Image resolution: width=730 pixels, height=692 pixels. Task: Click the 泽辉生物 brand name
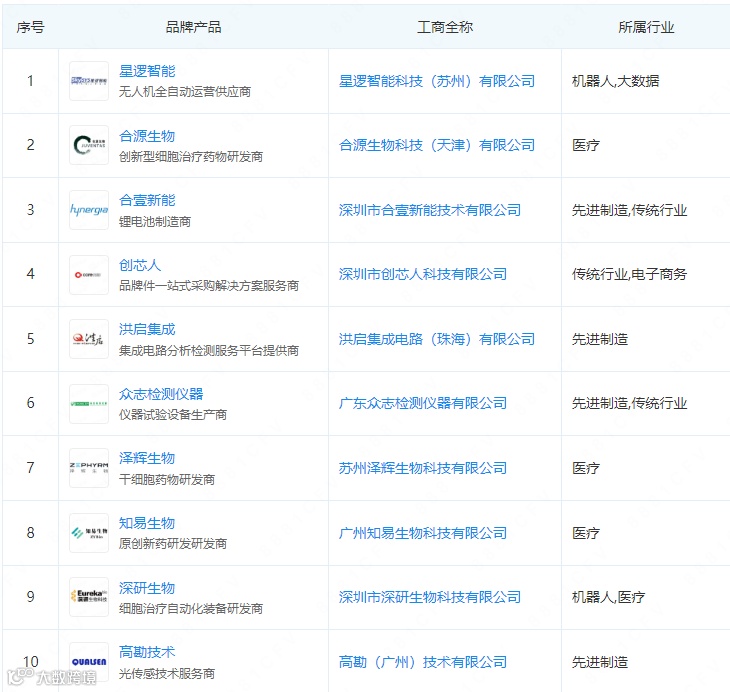point(147,458)
